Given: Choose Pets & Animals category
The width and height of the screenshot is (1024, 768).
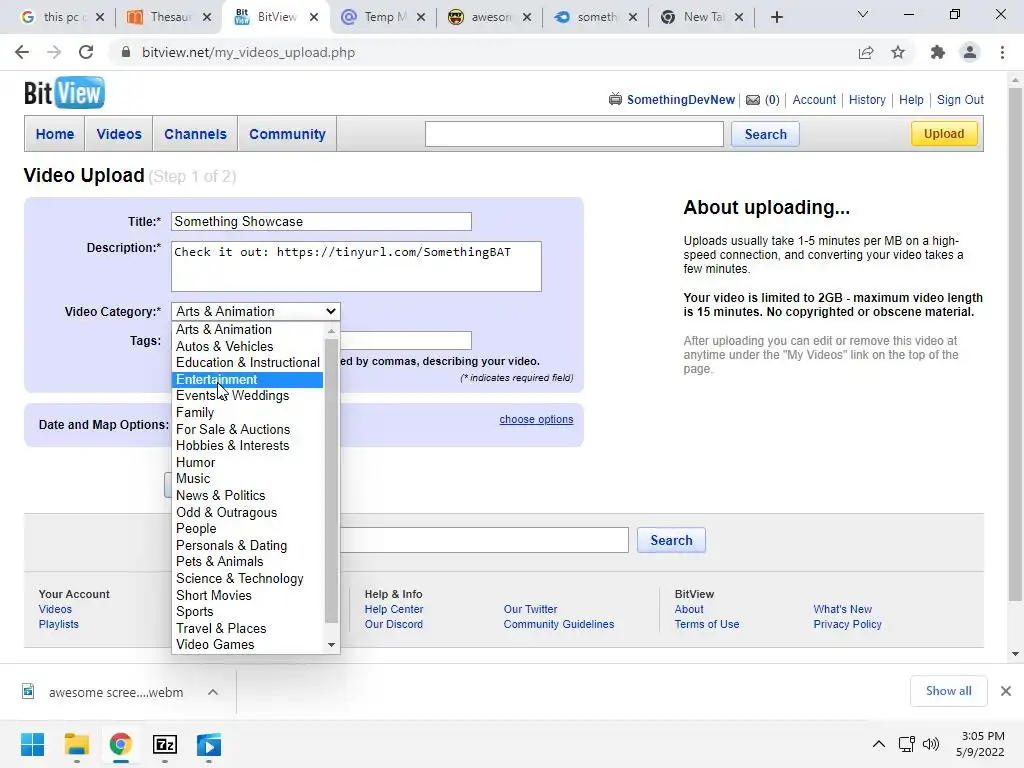Looking at the screenshot, I should coord(248,562).
